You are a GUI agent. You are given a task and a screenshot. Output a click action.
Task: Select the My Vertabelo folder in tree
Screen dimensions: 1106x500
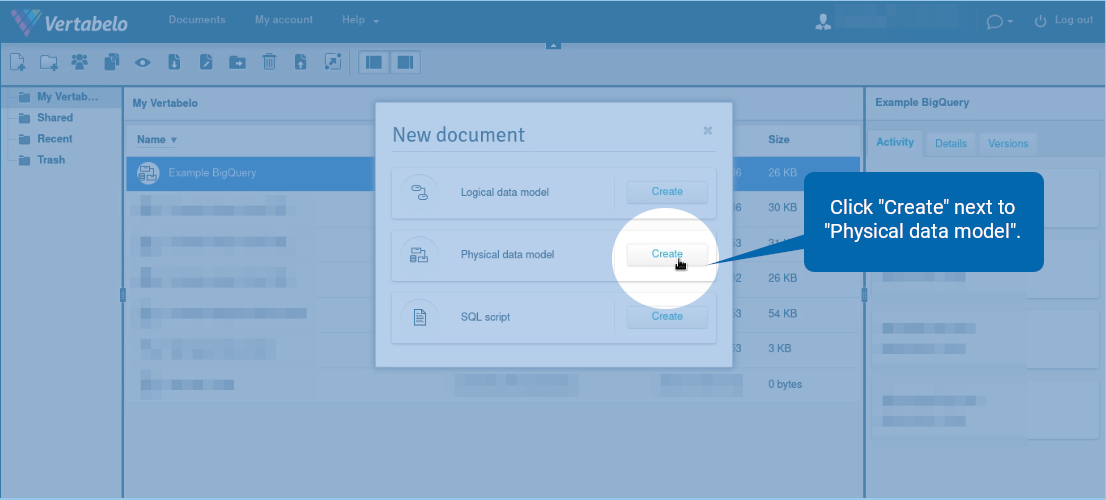(x=59, y=97)
